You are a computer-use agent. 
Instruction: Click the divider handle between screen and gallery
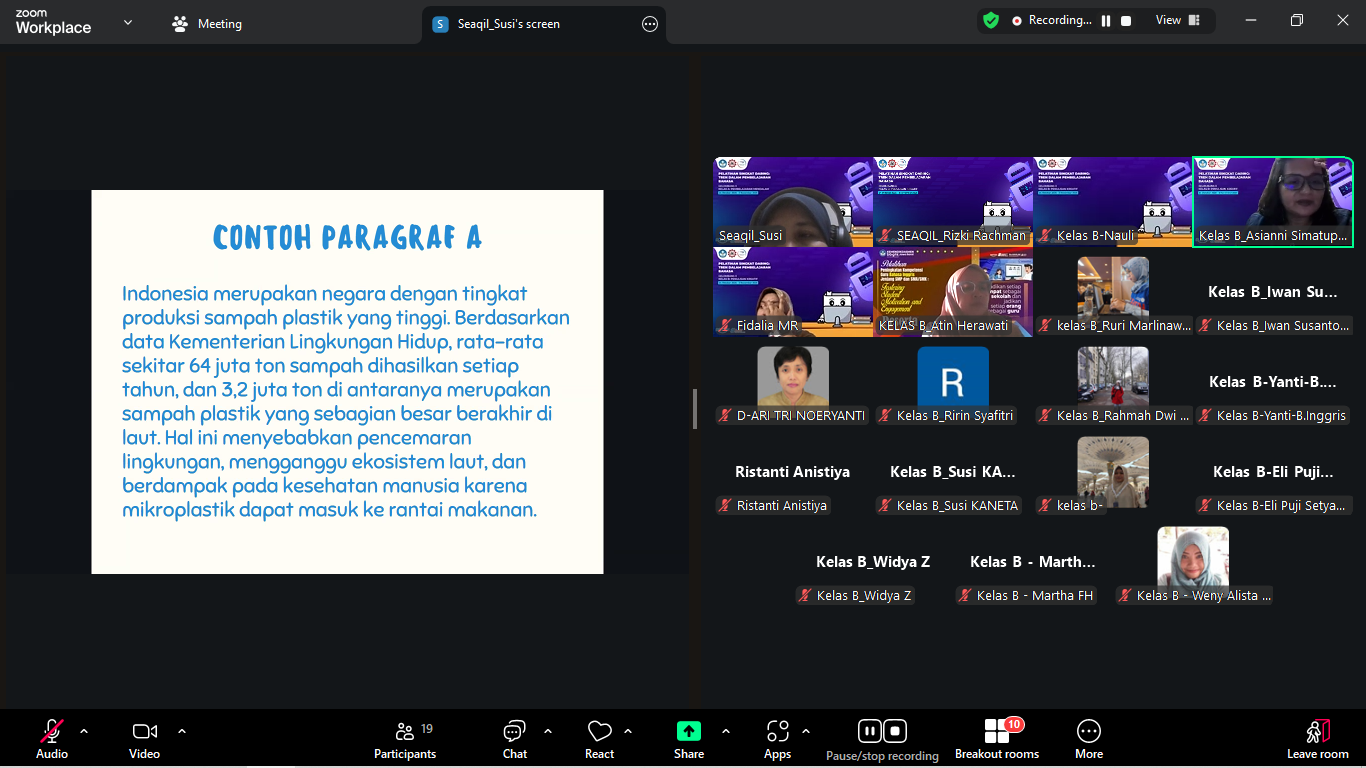pyautogui.click(x=695, y=409)
